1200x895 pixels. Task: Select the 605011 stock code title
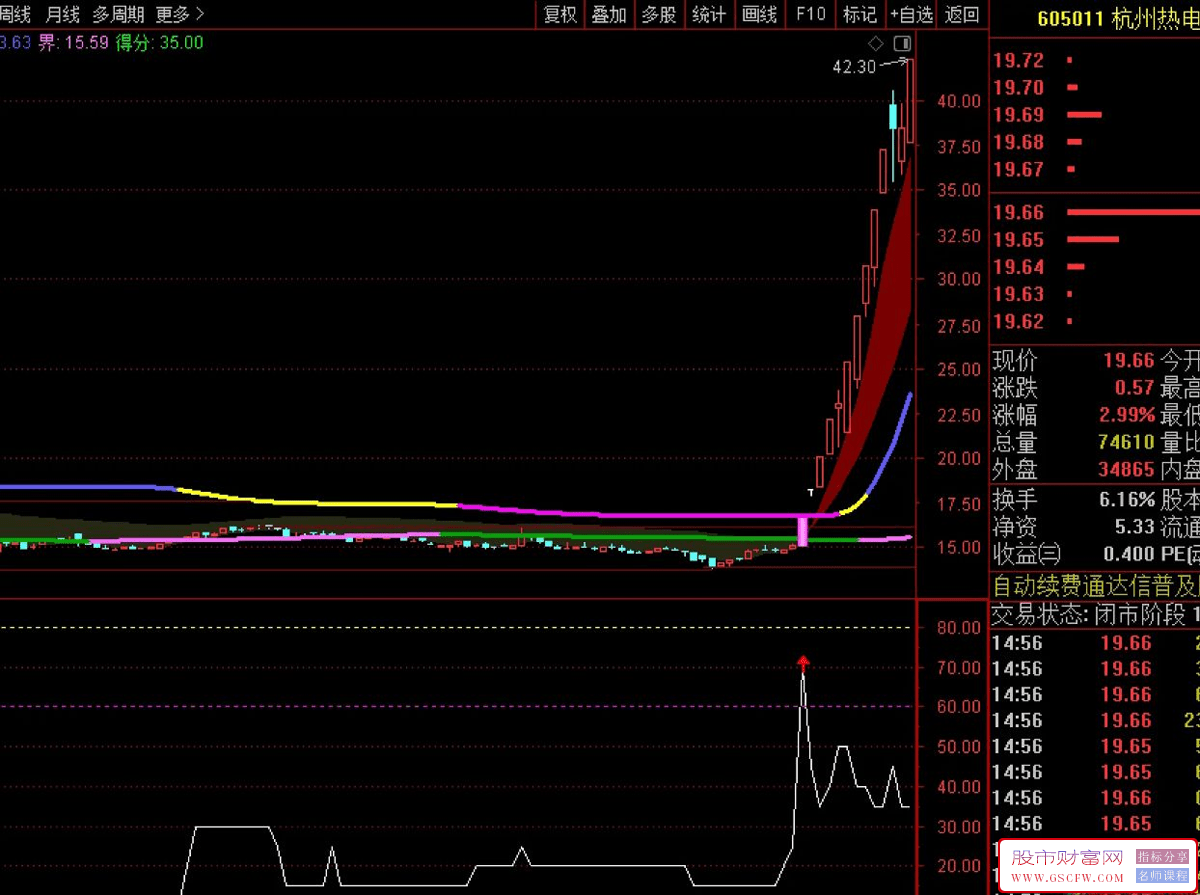1070,18
